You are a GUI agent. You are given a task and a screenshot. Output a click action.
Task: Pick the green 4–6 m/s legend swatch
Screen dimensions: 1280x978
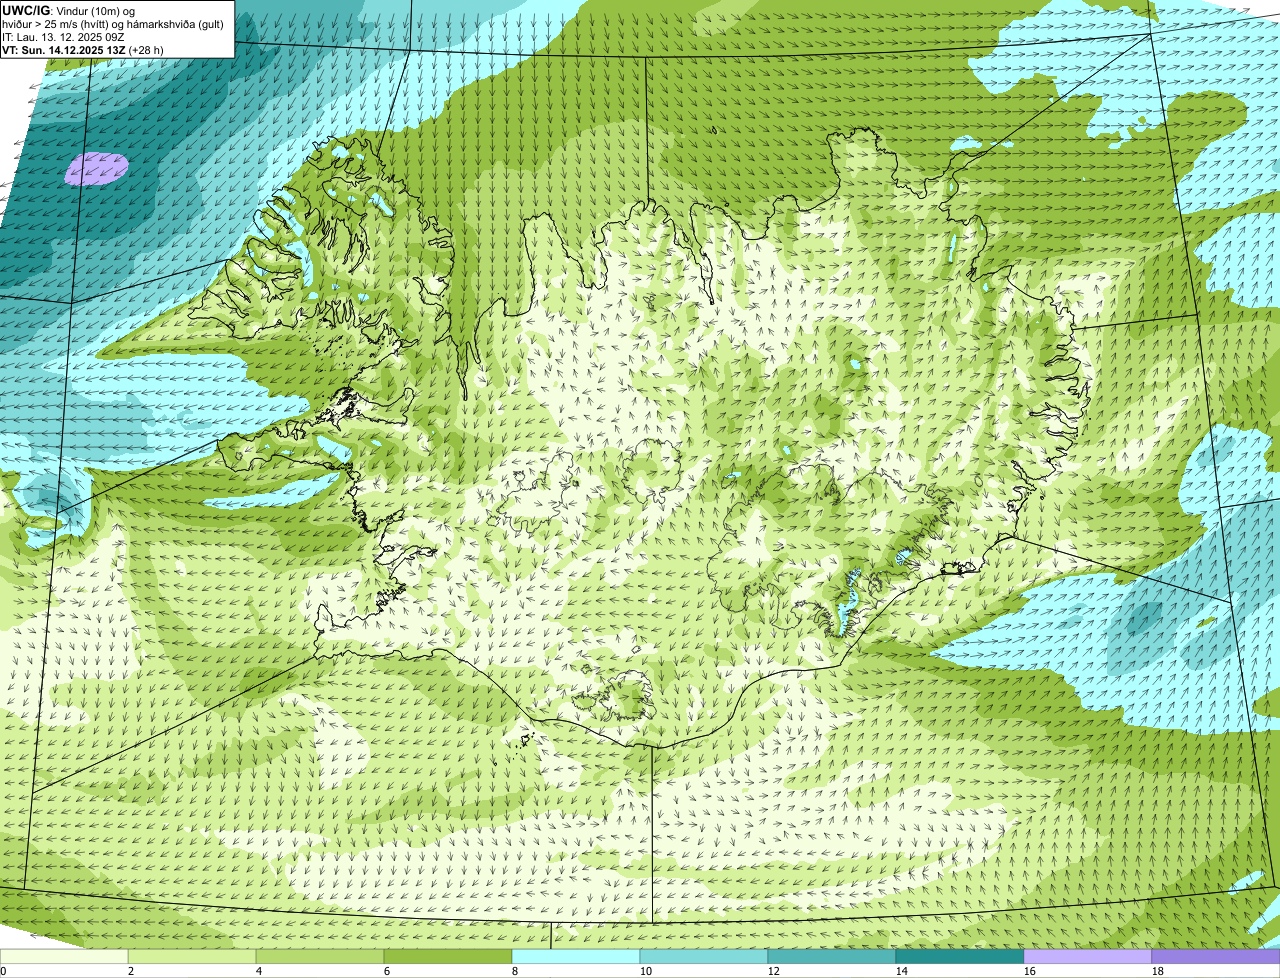coord(320,956)
